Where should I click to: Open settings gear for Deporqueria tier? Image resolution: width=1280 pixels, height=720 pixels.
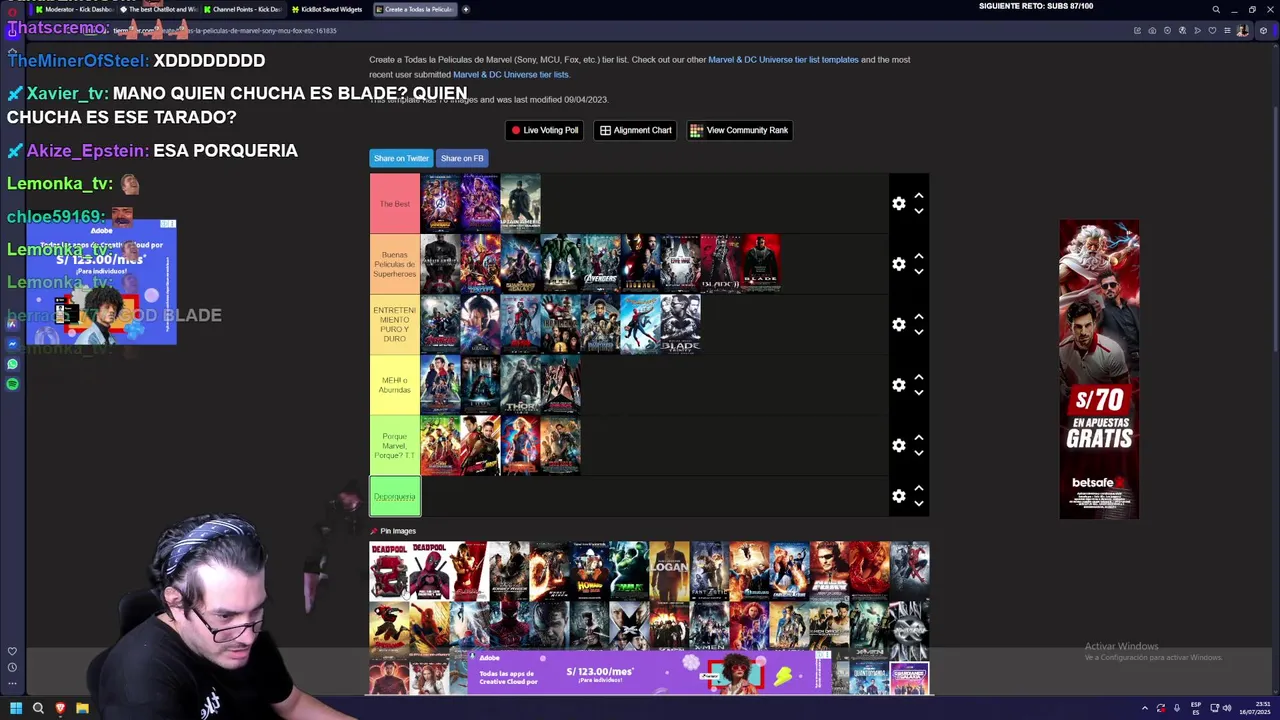[898, 496]
